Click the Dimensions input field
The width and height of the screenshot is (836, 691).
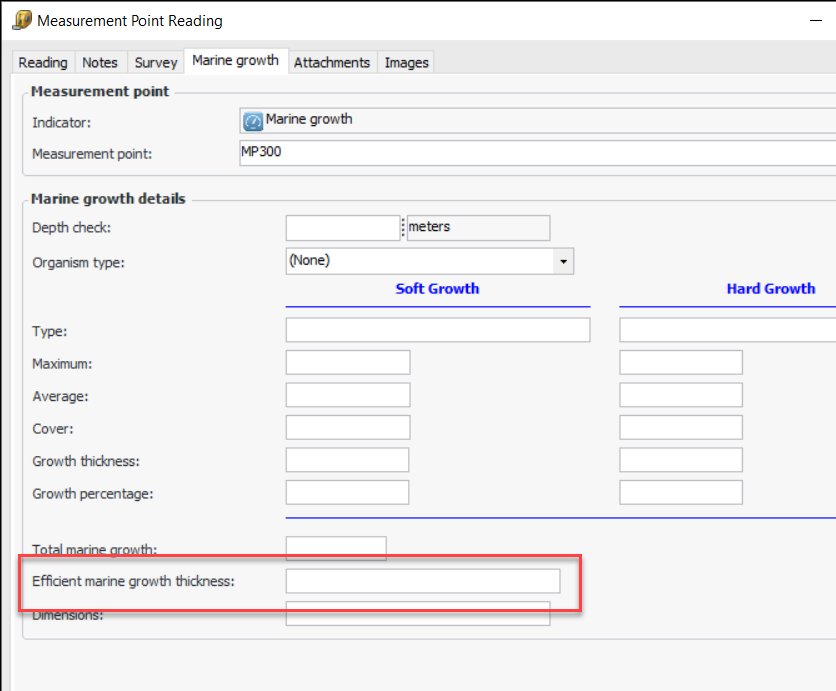click(417, 614)
